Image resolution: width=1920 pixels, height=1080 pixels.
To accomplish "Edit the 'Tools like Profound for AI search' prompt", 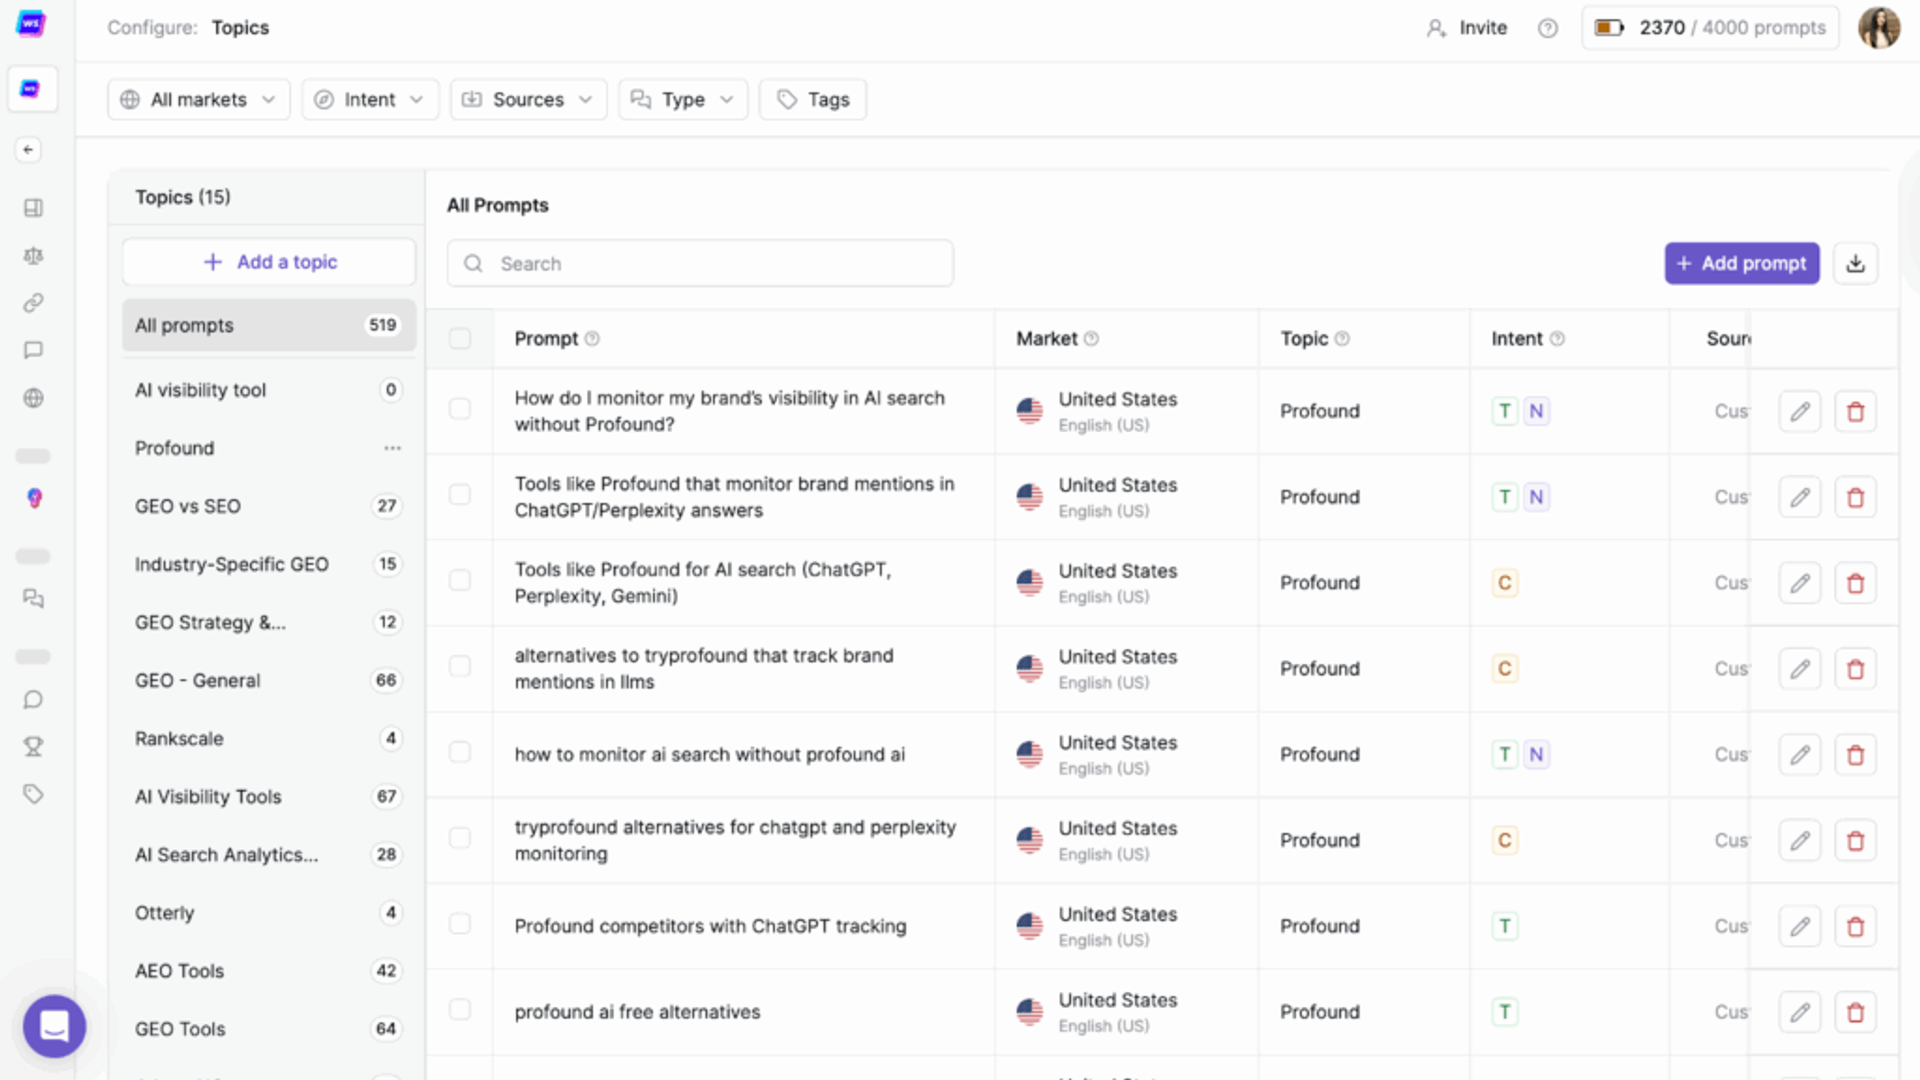I will point(1800,583).
